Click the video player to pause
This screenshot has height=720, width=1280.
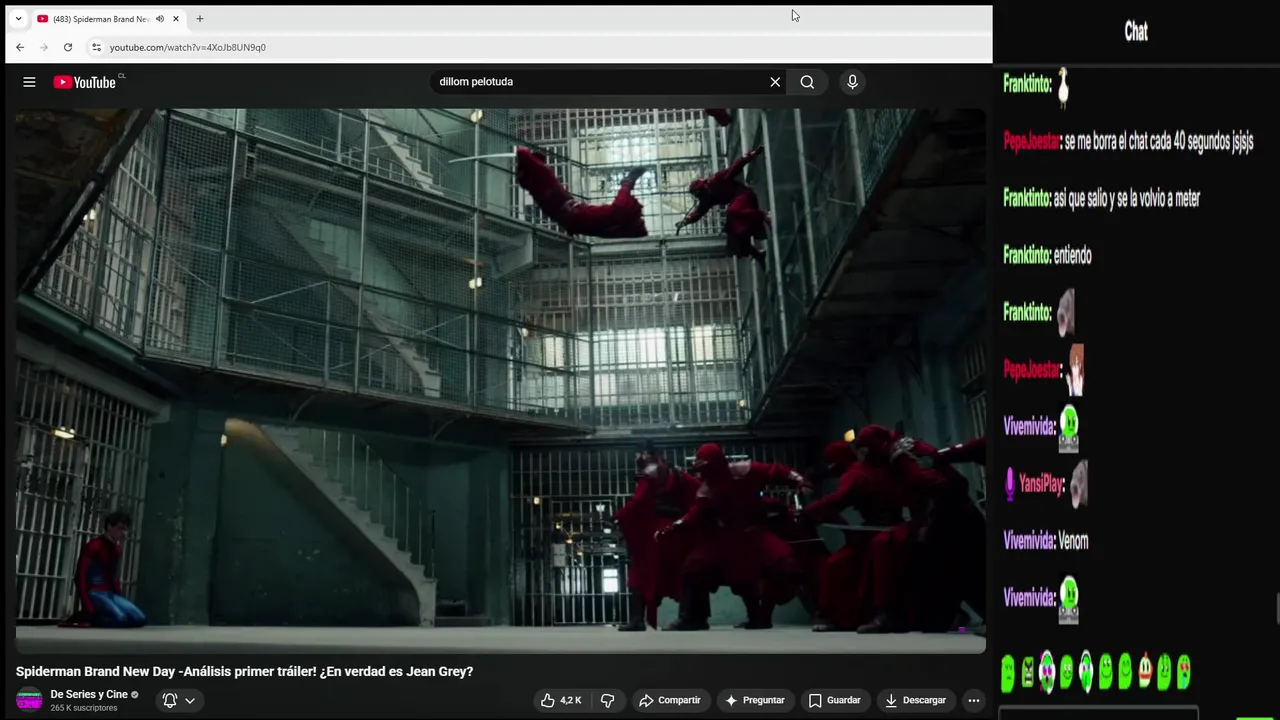pyautogui.click(x=500, y=380)
